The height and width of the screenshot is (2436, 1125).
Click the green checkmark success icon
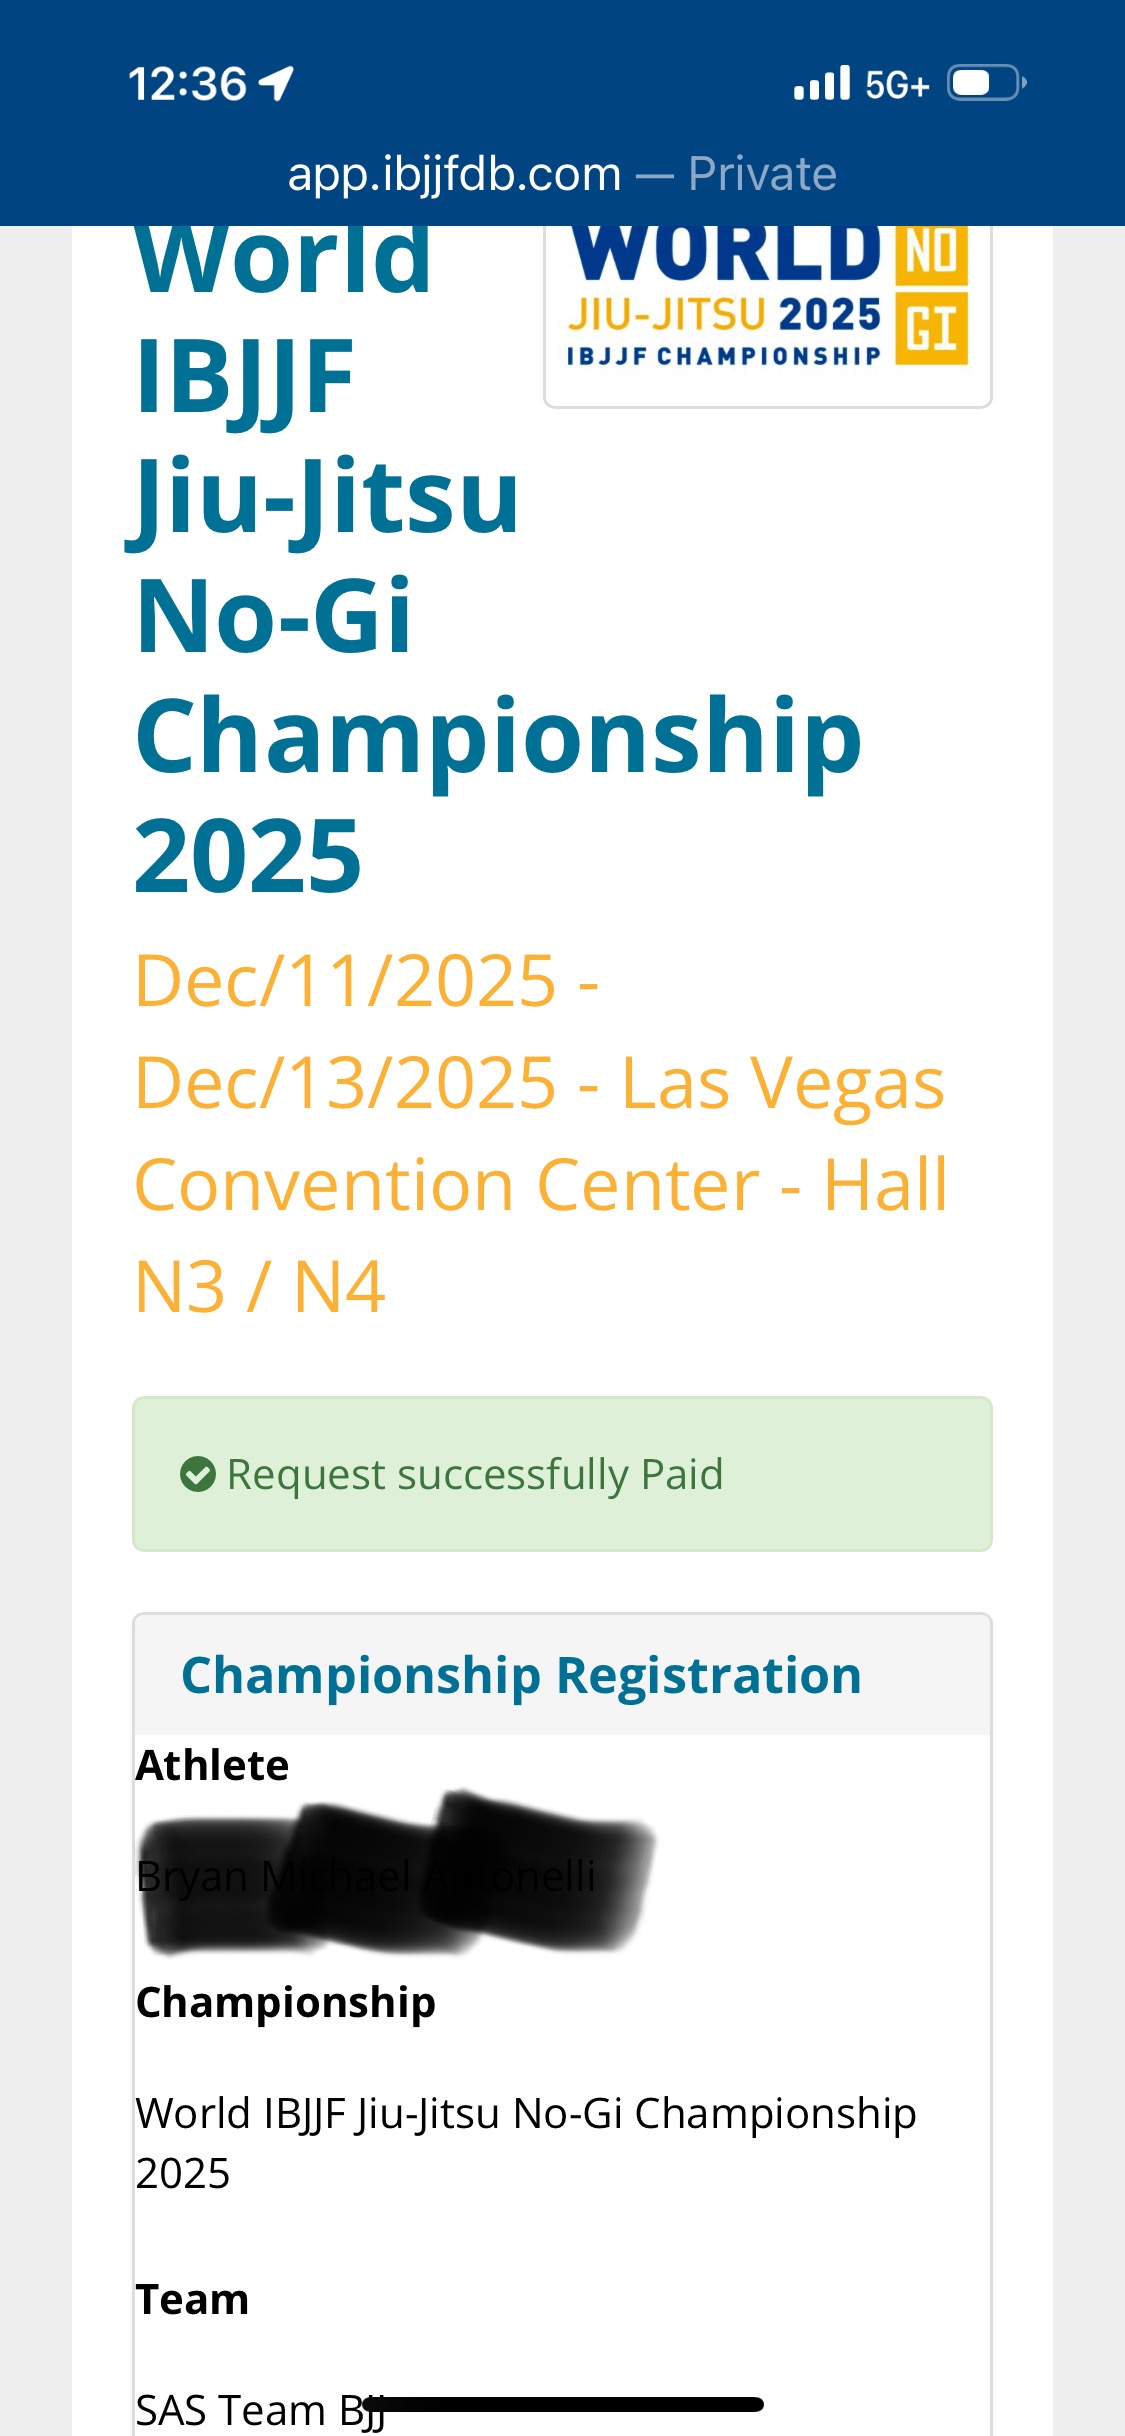pyautogui.click(x=198, y=1474)
